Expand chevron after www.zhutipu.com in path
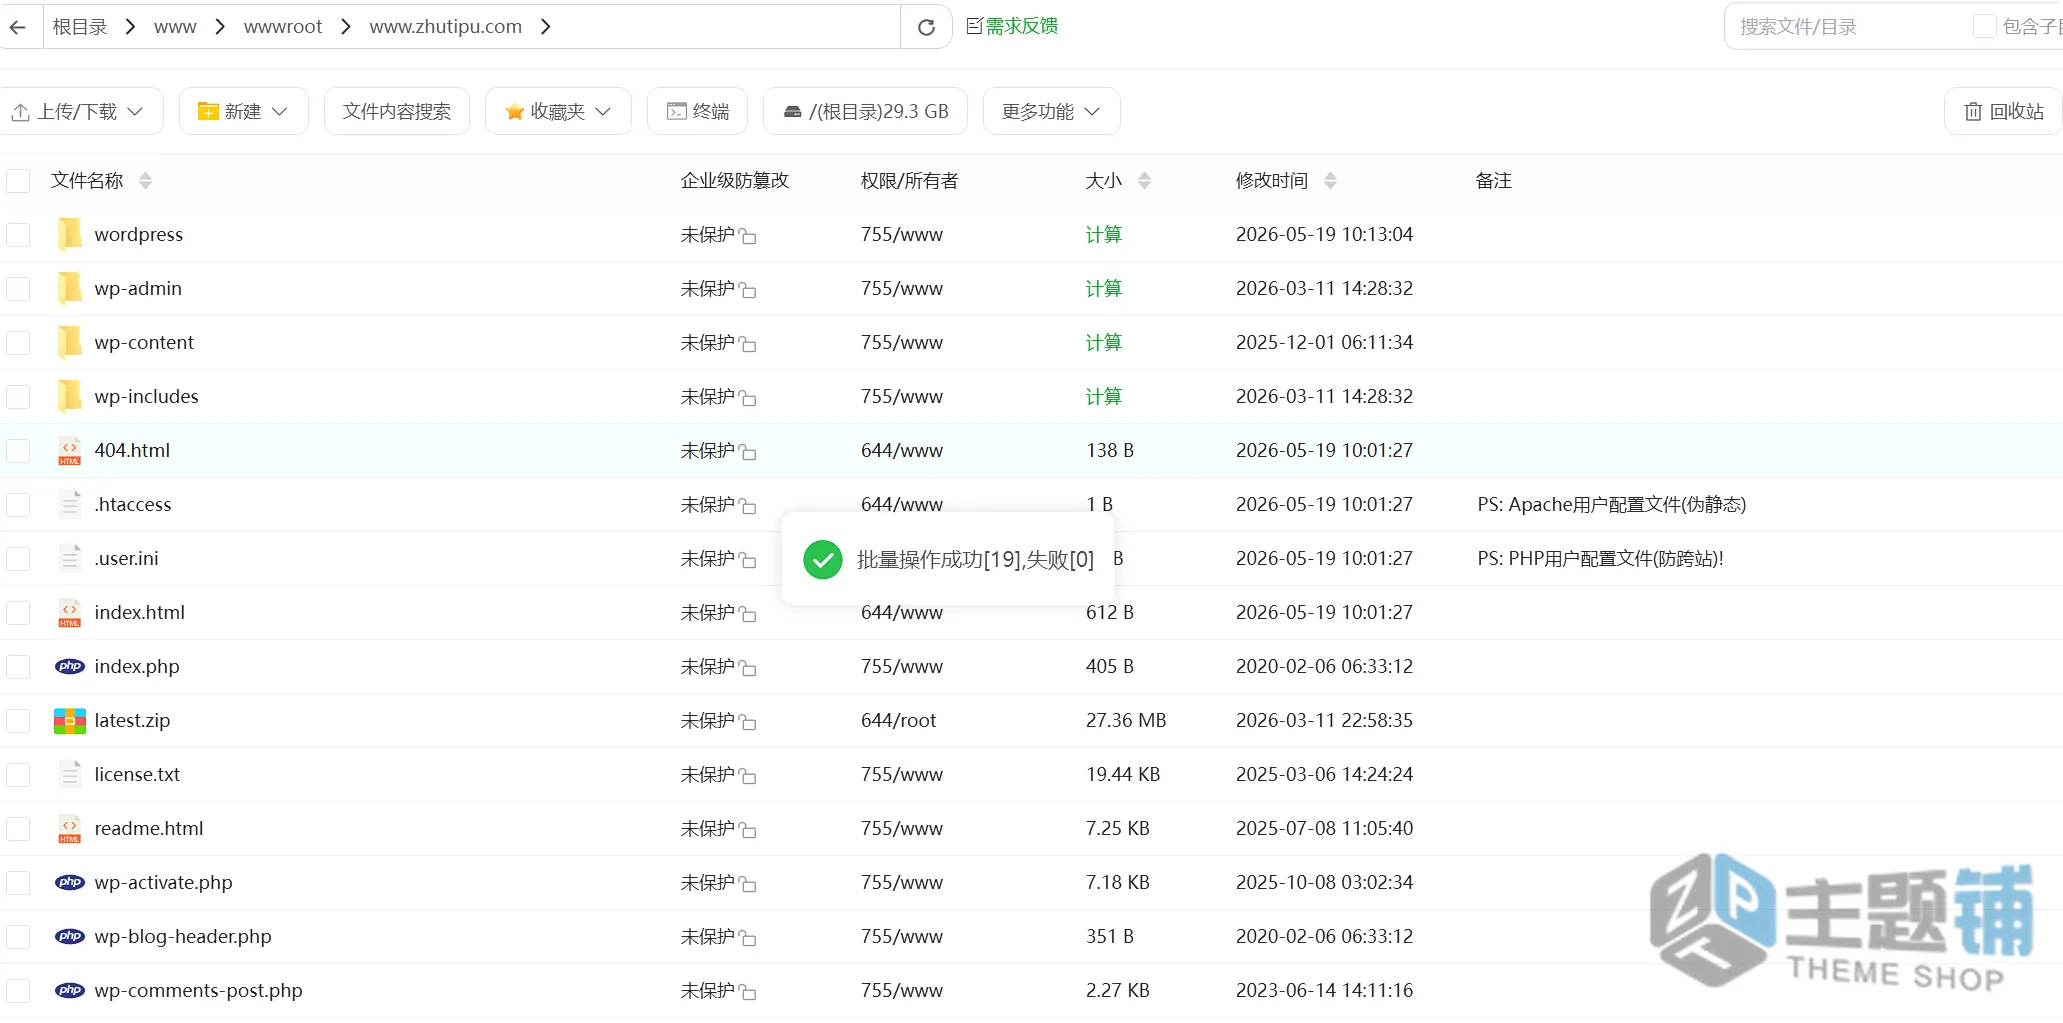The height and width of the screenshot is (1023, 2063). [545, 27]
